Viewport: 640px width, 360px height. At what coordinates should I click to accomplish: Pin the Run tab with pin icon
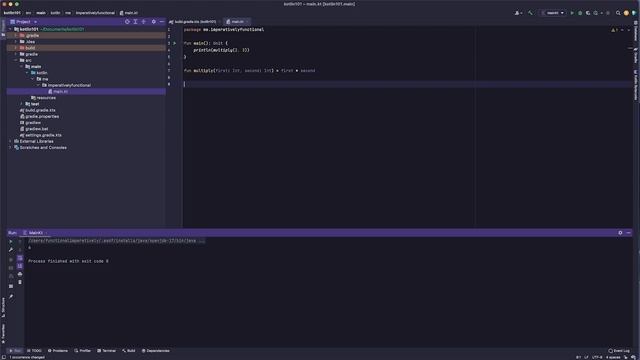click(11, 297)
